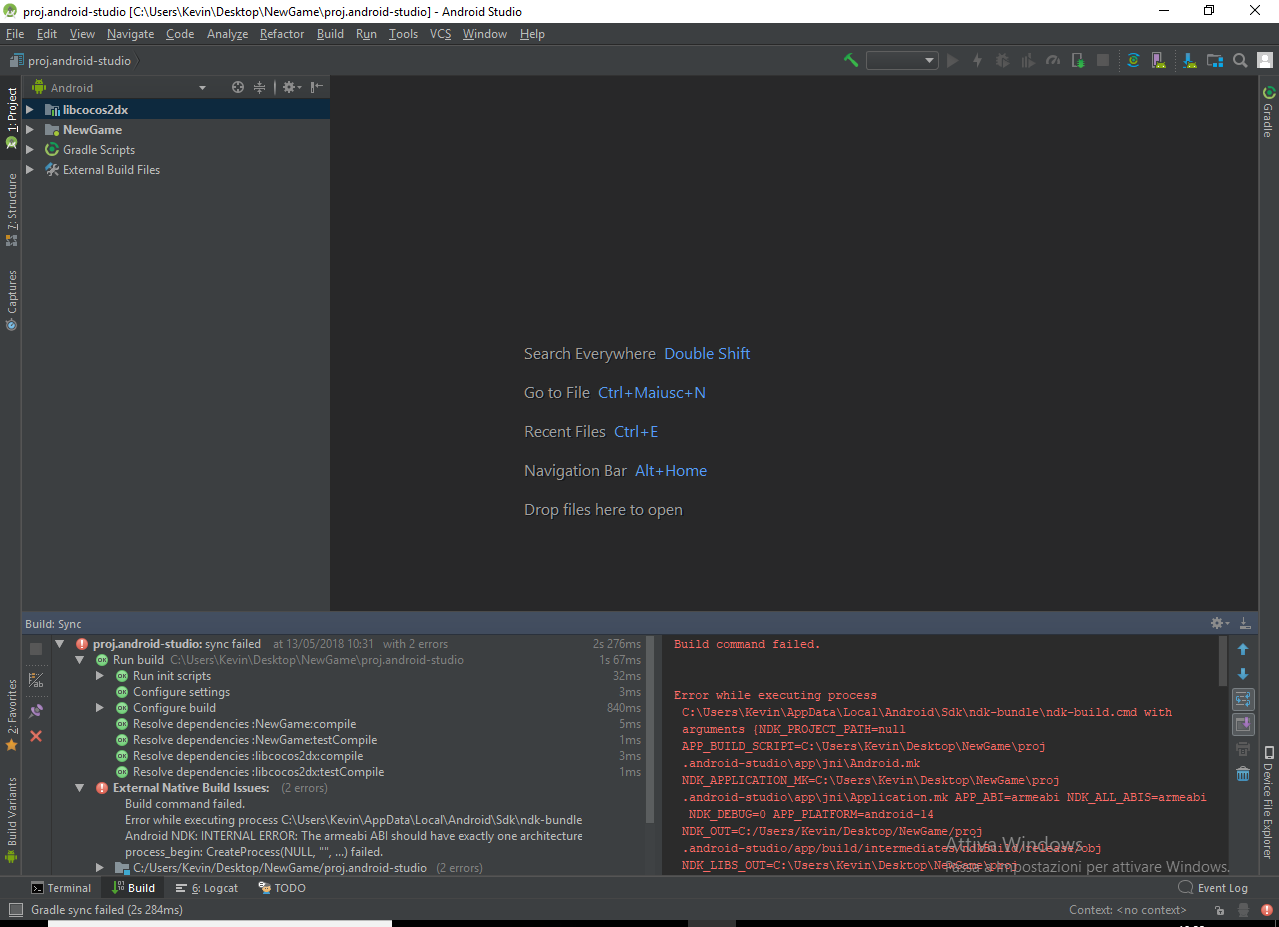Open the Terminal tool window
This screenshot has width=1279, height=927.
pos(61,888)
